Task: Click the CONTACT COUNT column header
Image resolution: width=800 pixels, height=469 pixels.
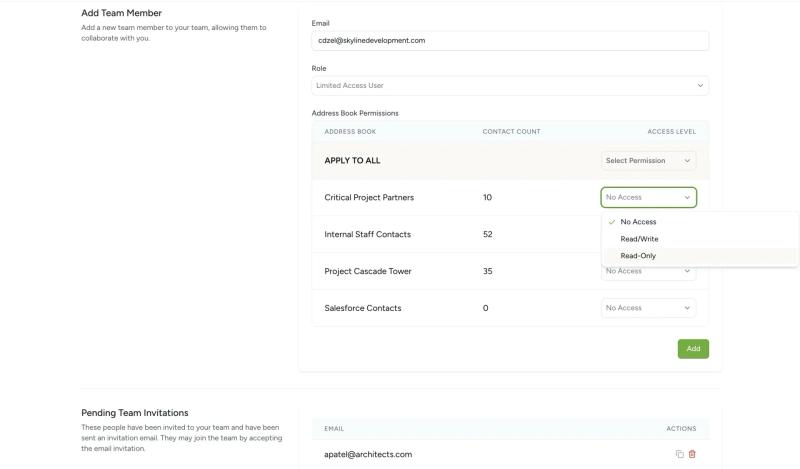Action: [x=511, y=132]
